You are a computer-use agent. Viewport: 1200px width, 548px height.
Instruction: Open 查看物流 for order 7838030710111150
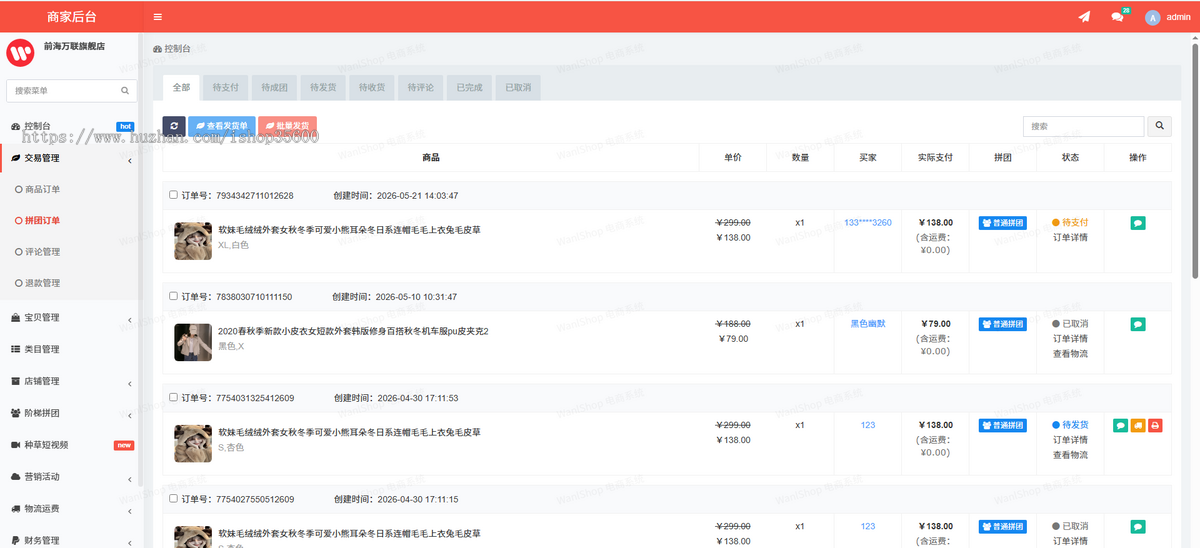[1070, 354]
